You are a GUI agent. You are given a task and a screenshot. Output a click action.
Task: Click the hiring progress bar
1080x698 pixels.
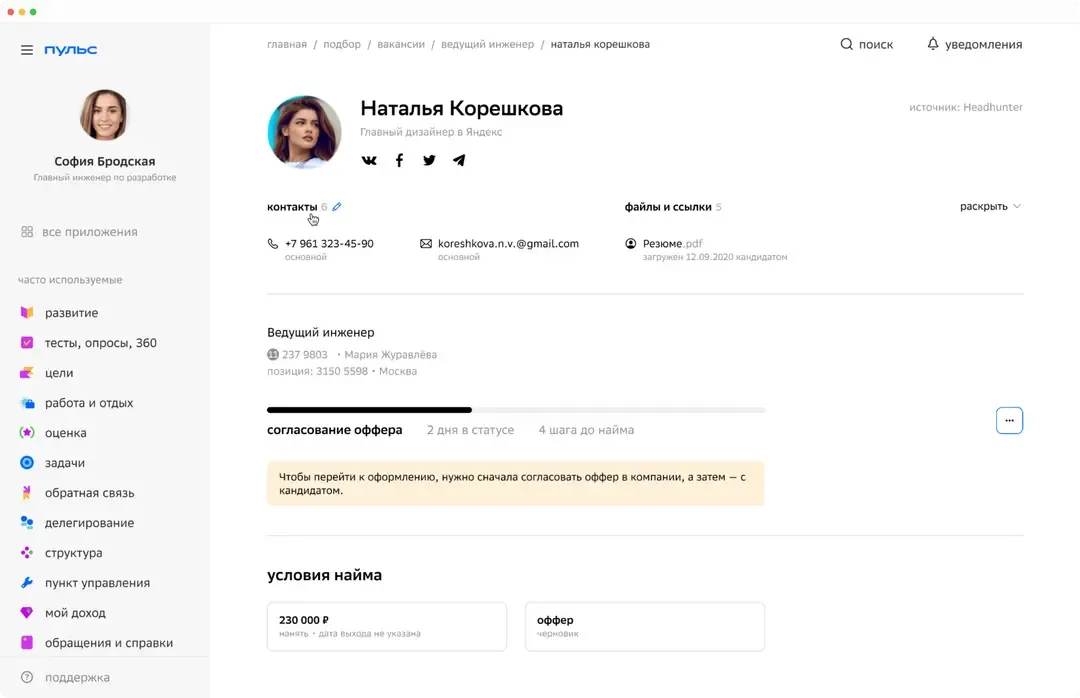(516, 410)
